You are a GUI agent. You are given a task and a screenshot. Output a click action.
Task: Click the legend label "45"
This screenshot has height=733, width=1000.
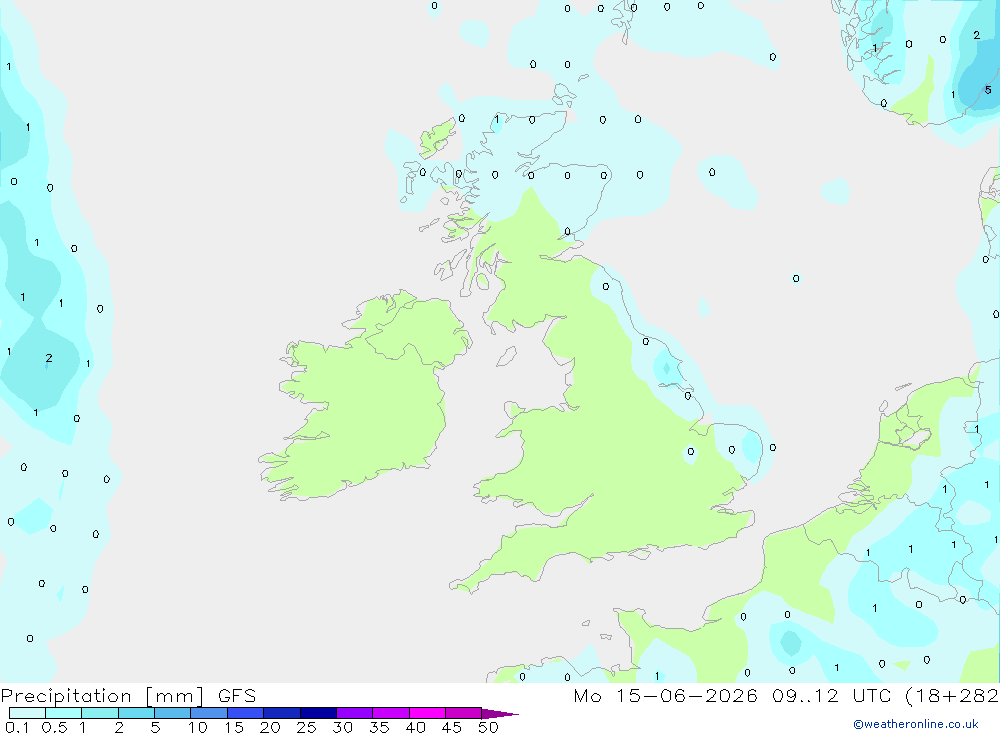452,727
